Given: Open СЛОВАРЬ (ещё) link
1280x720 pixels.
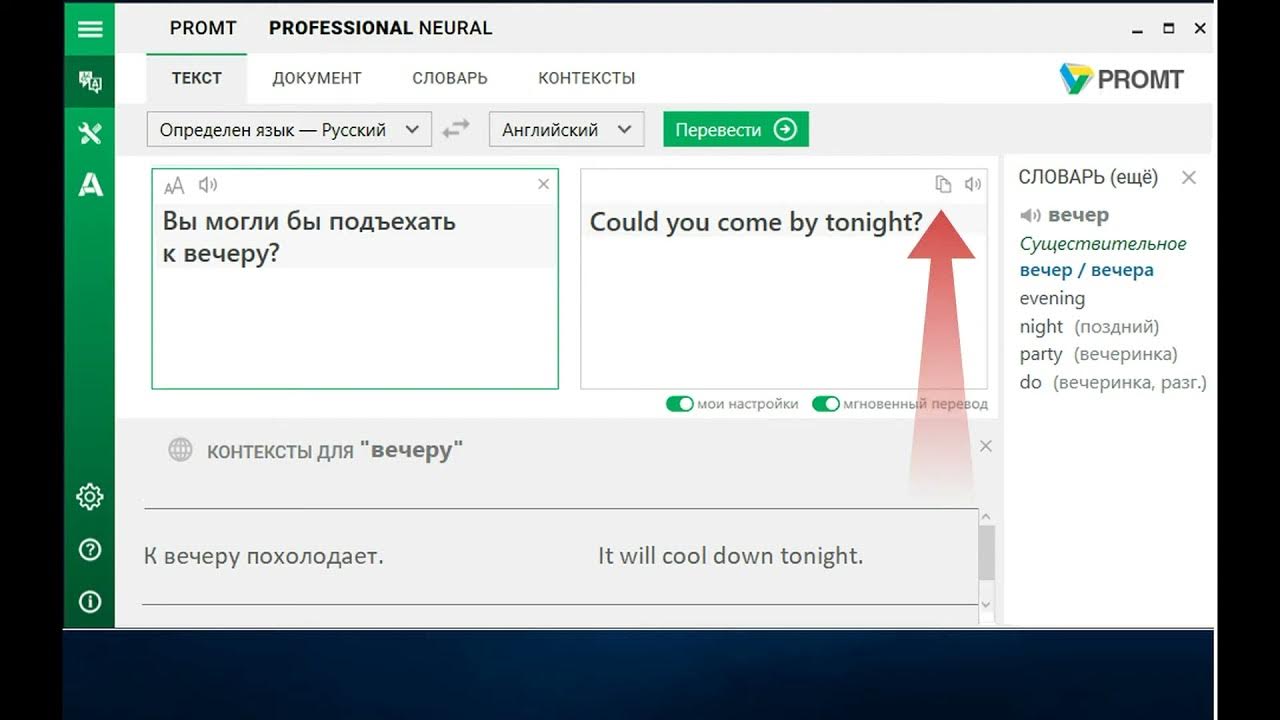Looking at the screenshot, I should [x=1088, y=177].
